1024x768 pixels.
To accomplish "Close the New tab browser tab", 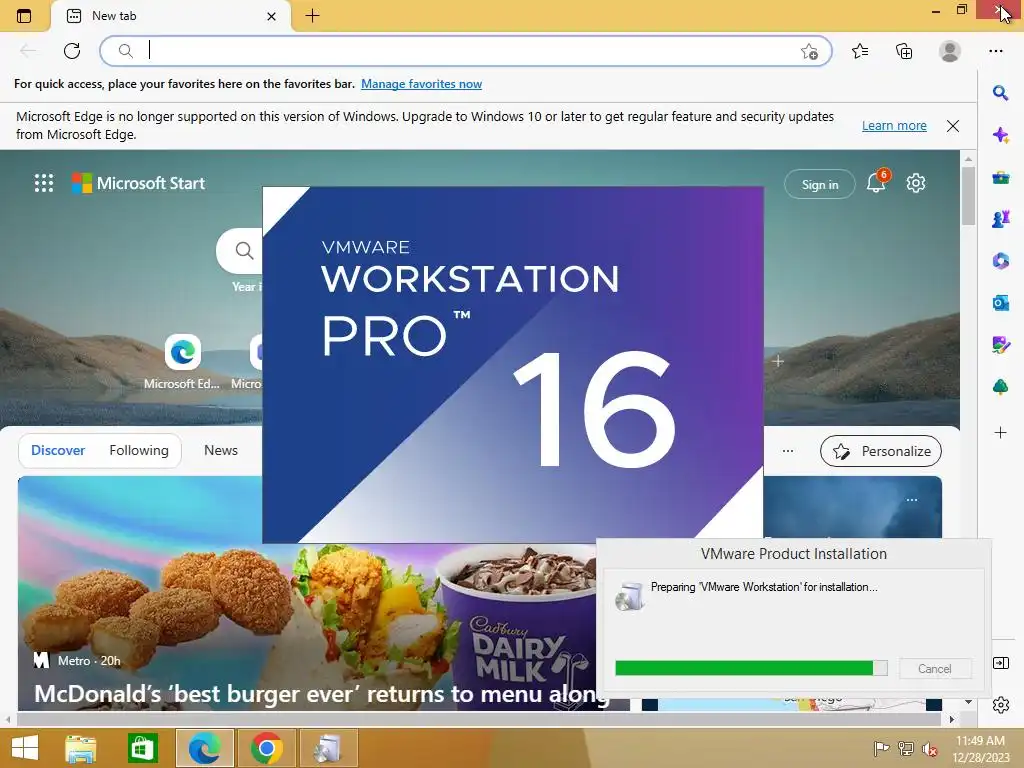I will click(271, 16).
